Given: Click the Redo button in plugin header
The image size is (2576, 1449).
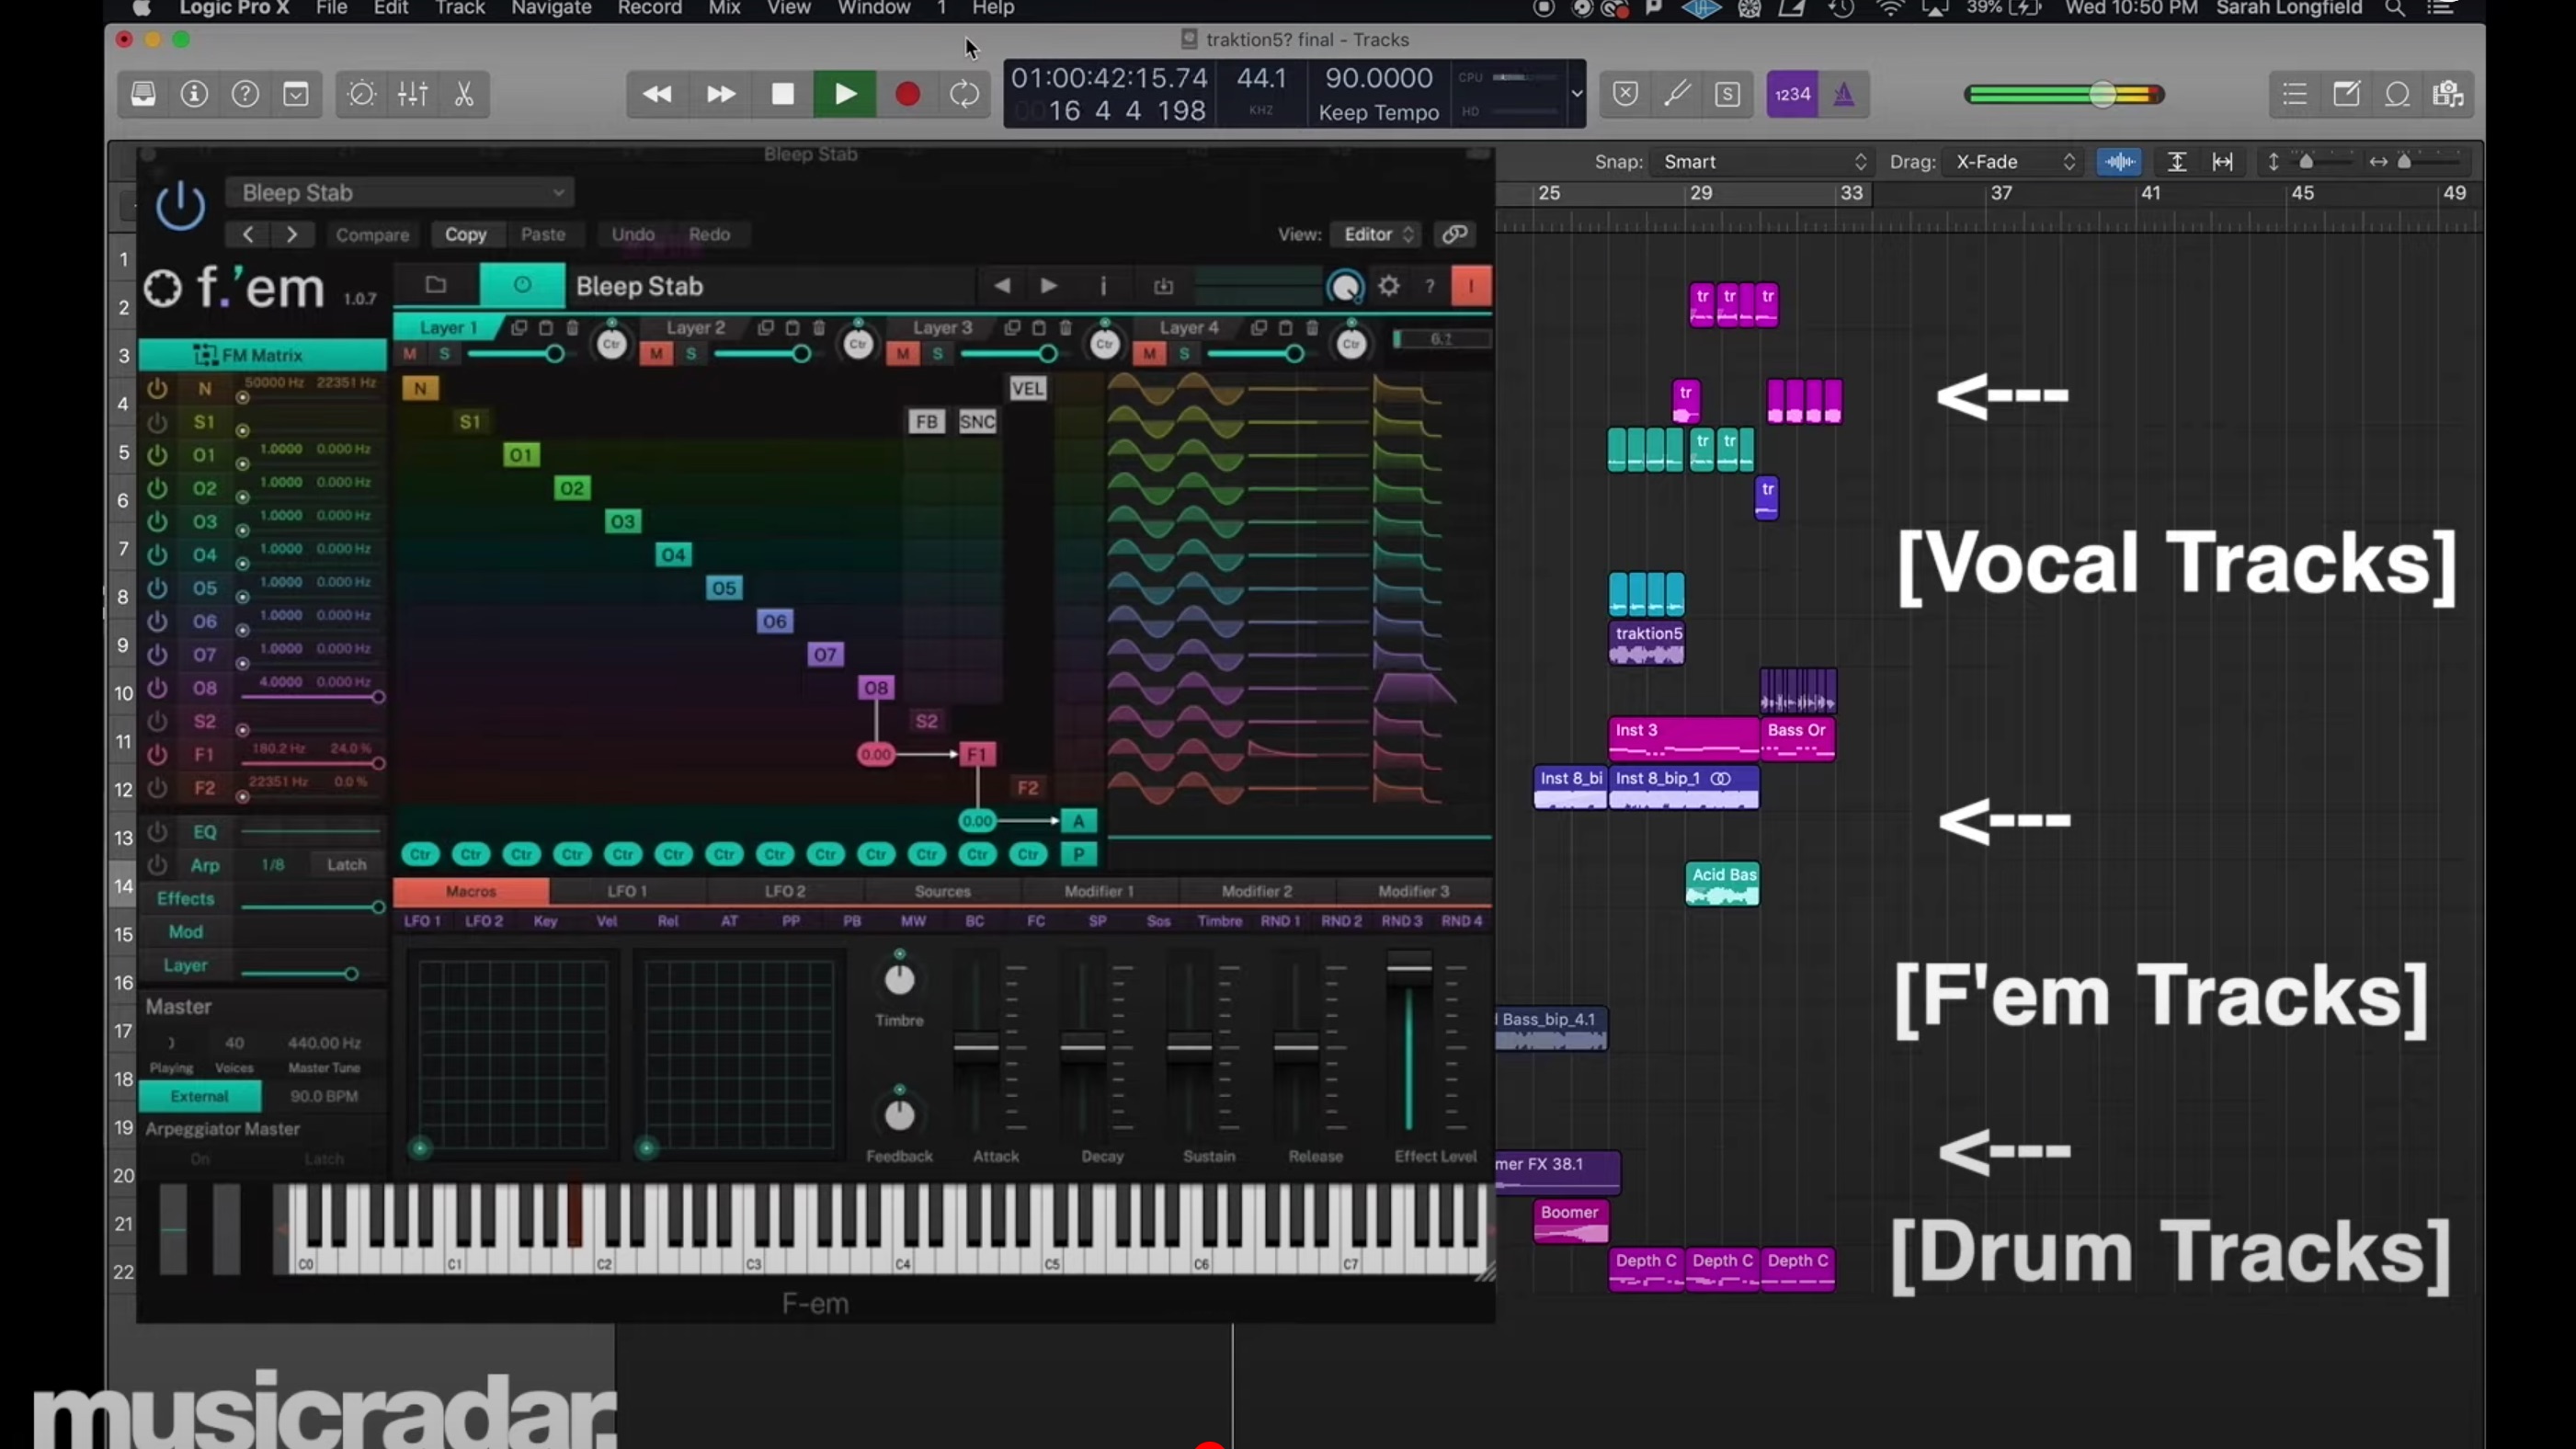Looking at the screenshot, I should (x=709, y=234).
